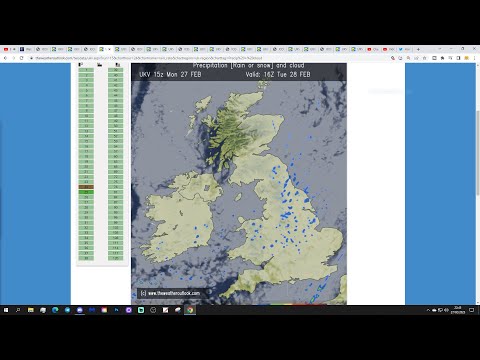Select forecast hour 54 in the right column

pos(116,146)
